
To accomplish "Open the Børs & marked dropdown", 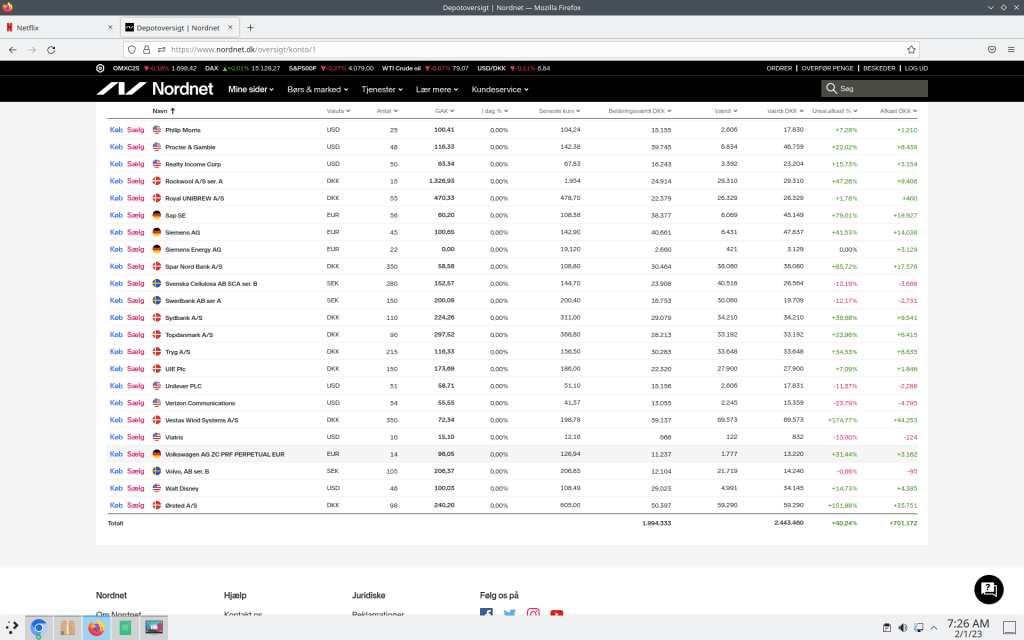I will (317, 89).
